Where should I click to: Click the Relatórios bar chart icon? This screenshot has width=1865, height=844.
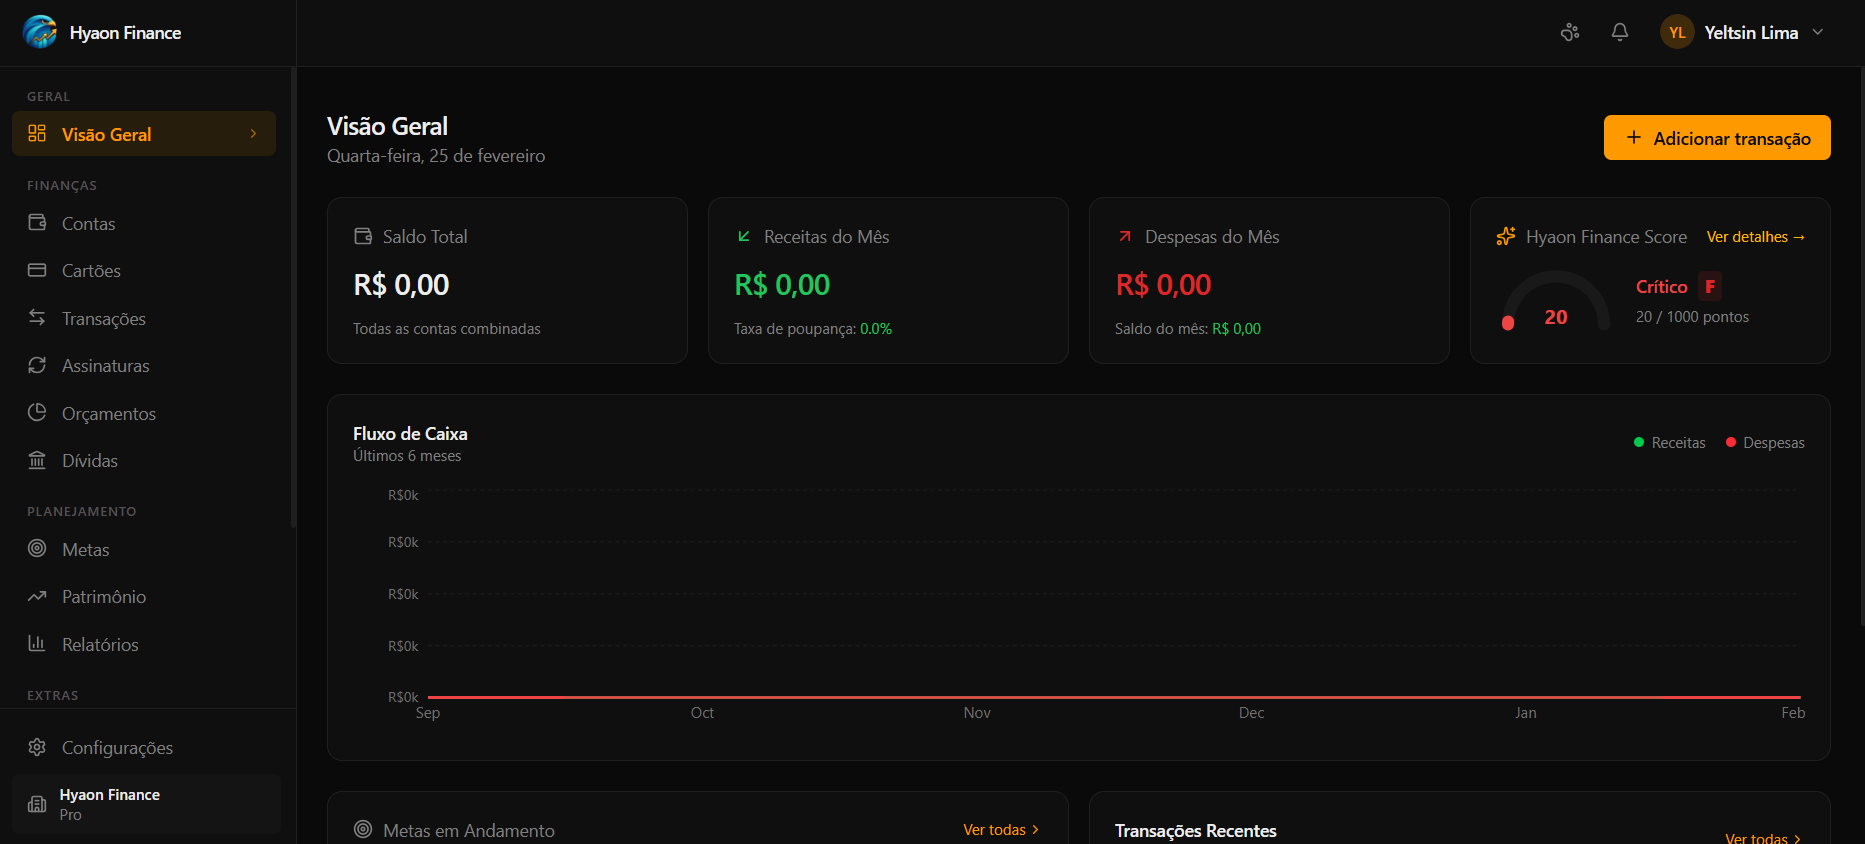pyautogui.click(x=37, y=643)
